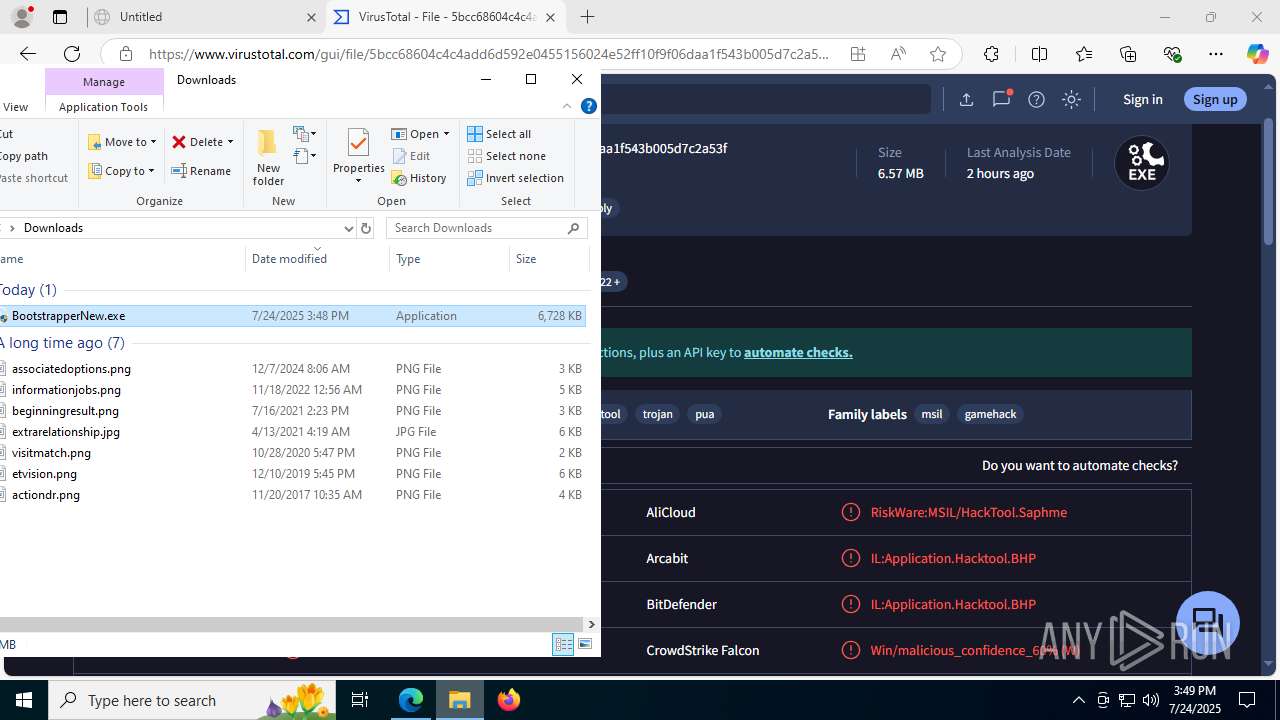Select etvision.png file
The image size is (1280, 720).
coord(292,474)
